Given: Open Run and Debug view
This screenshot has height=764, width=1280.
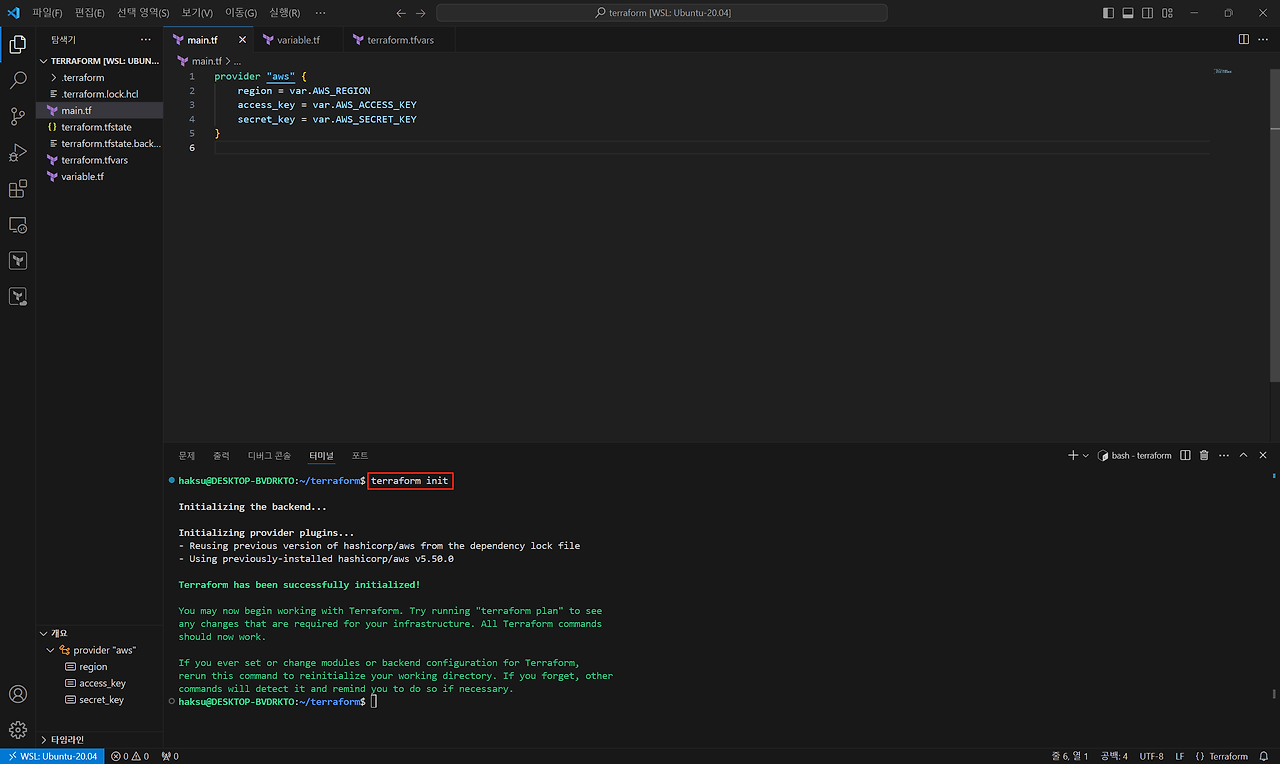Looking at the screenshot, I should click(17, 153).
